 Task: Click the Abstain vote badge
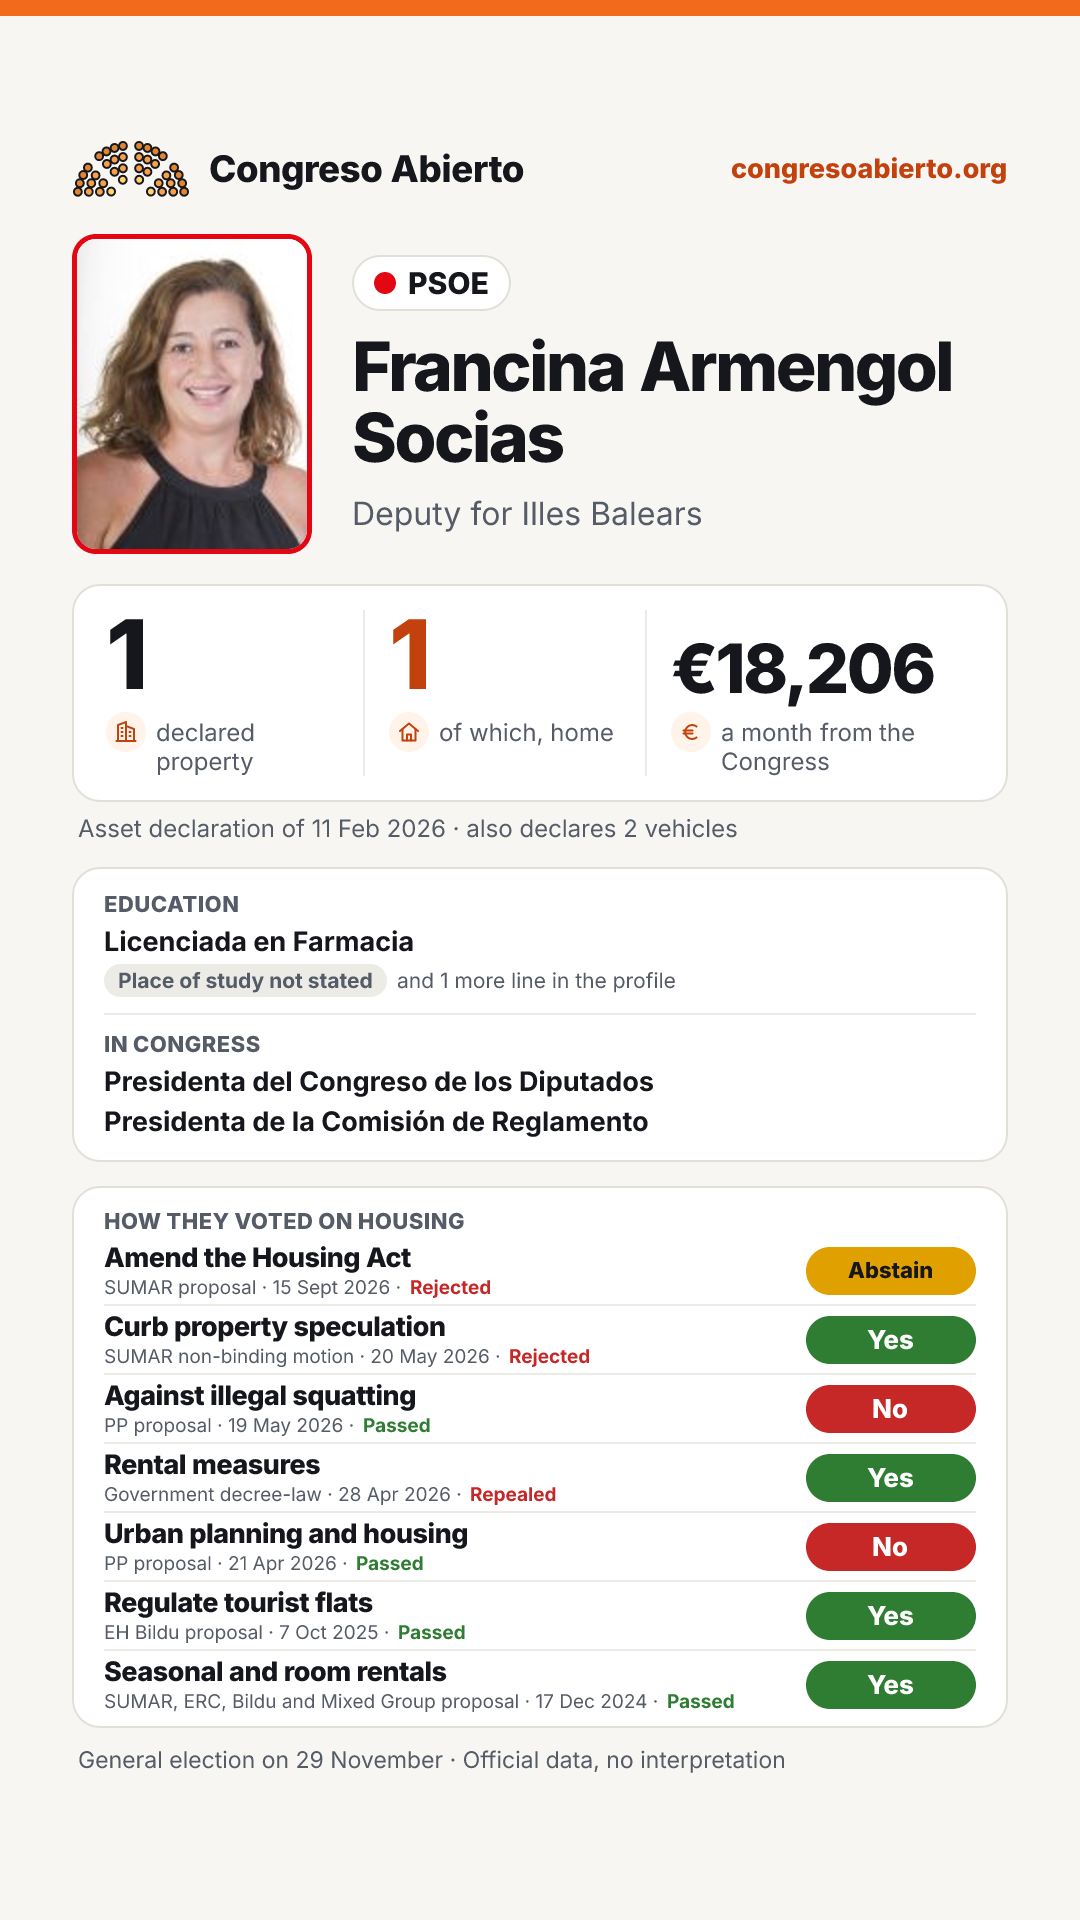coord(891,1271)
